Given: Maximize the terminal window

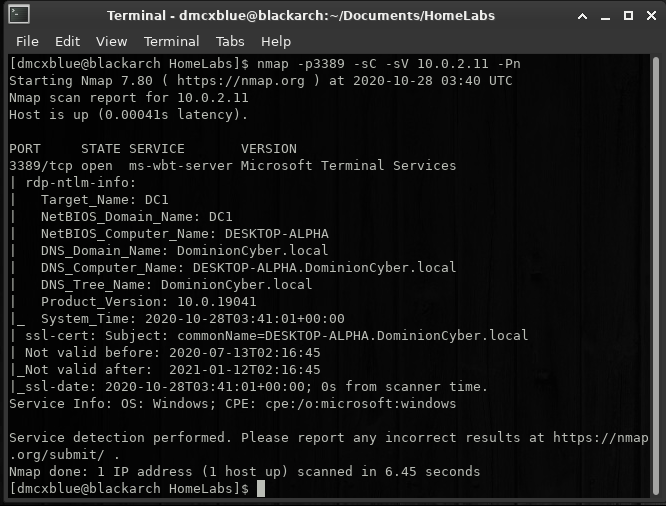Looking at the screenshot, I should [x=628, y=16].
